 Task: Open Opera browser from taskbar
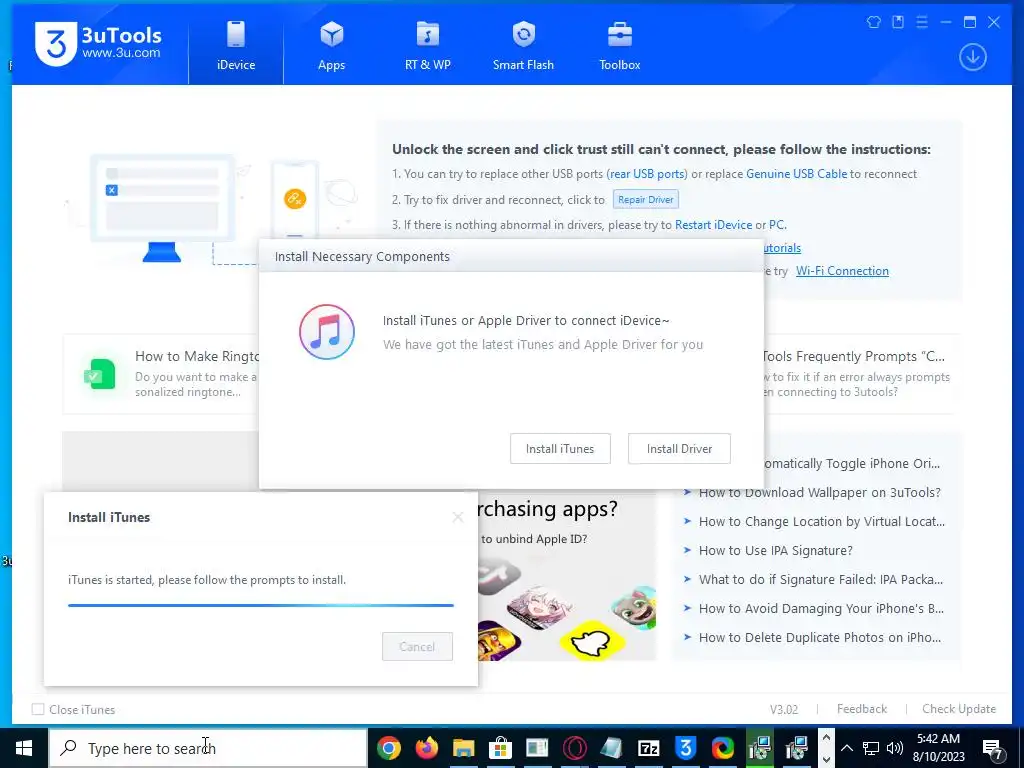click(575, 748)
